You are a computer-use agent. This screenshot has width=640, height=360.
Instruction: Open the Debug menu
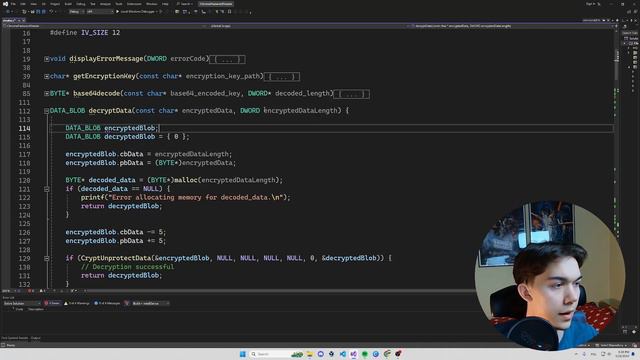(x=80, y=4)
